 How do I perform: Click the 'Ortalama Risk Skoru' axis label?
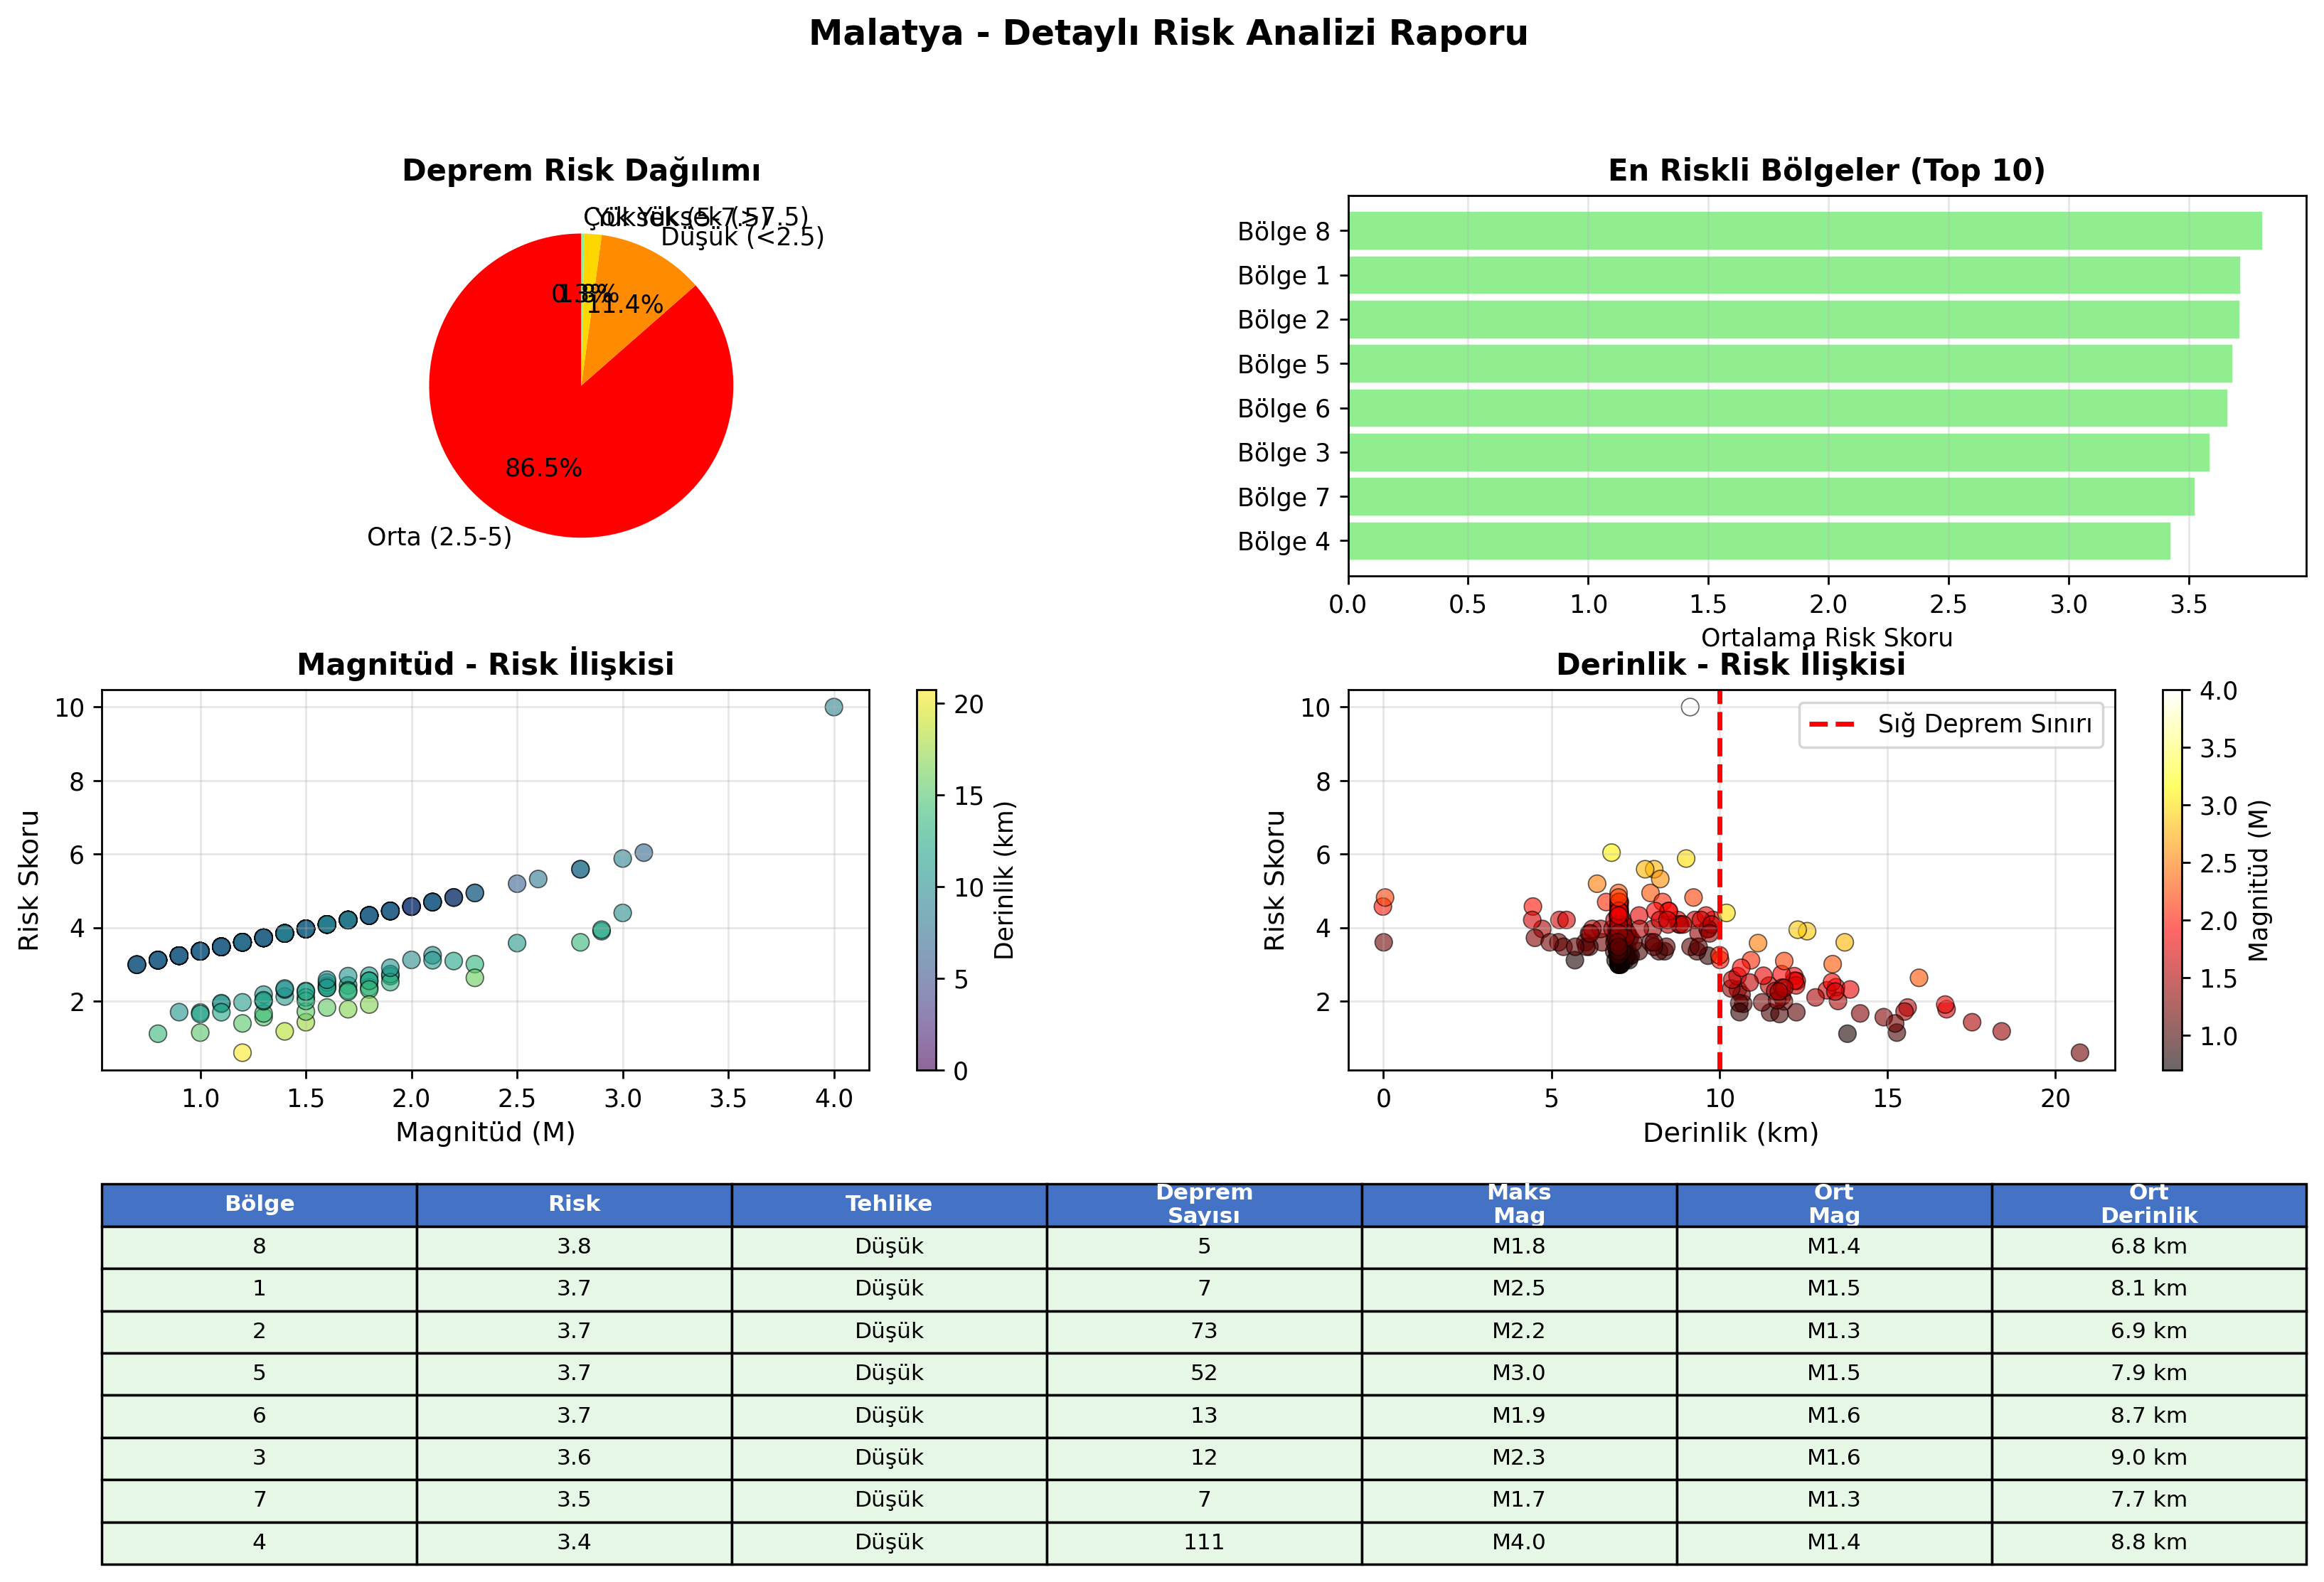1826,637
